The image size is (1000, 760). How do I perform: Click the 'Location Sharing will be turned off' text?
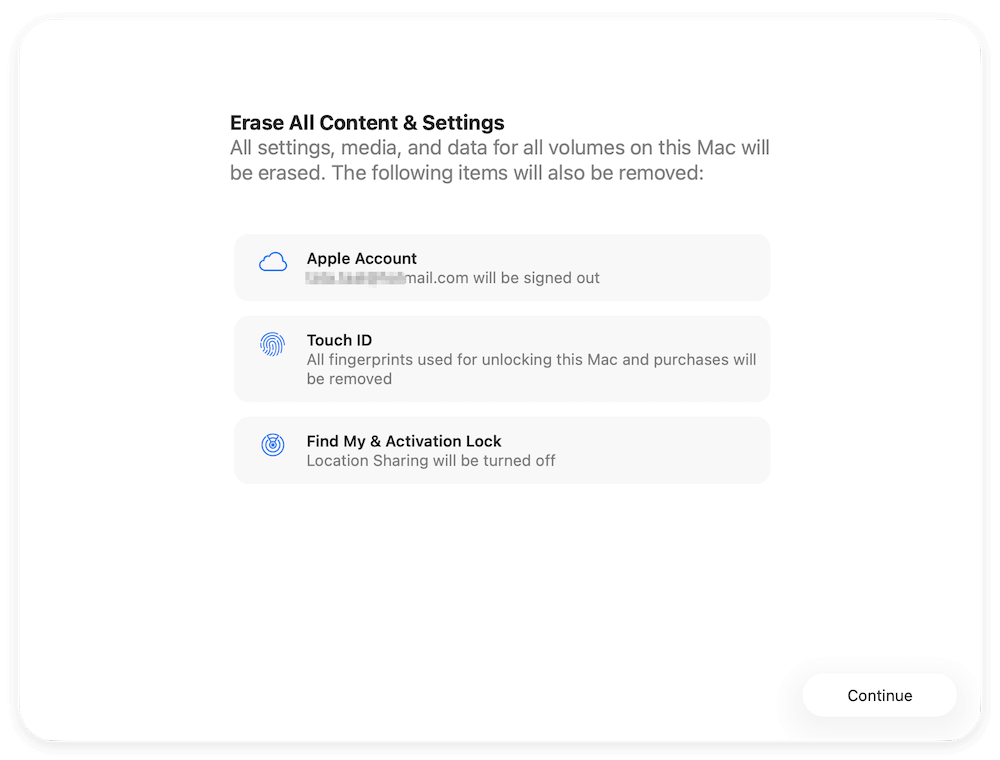[431, 460]
